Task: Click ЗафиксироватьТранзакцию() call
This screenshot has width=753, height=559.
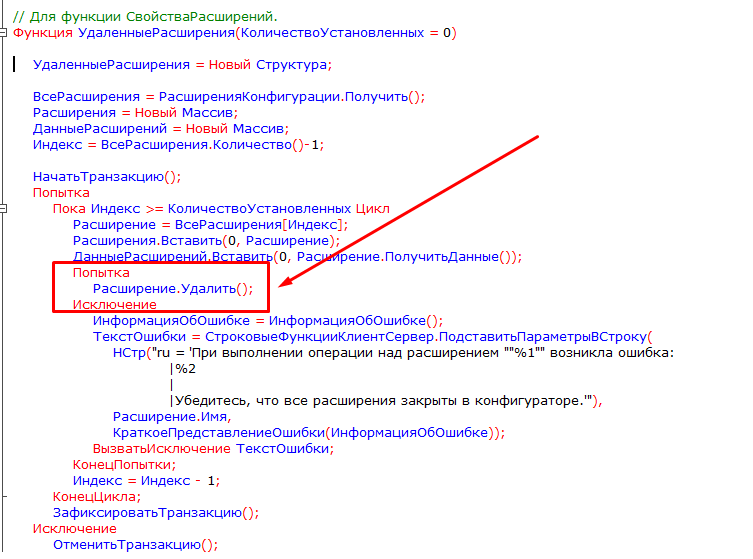Action: point(156,513)
